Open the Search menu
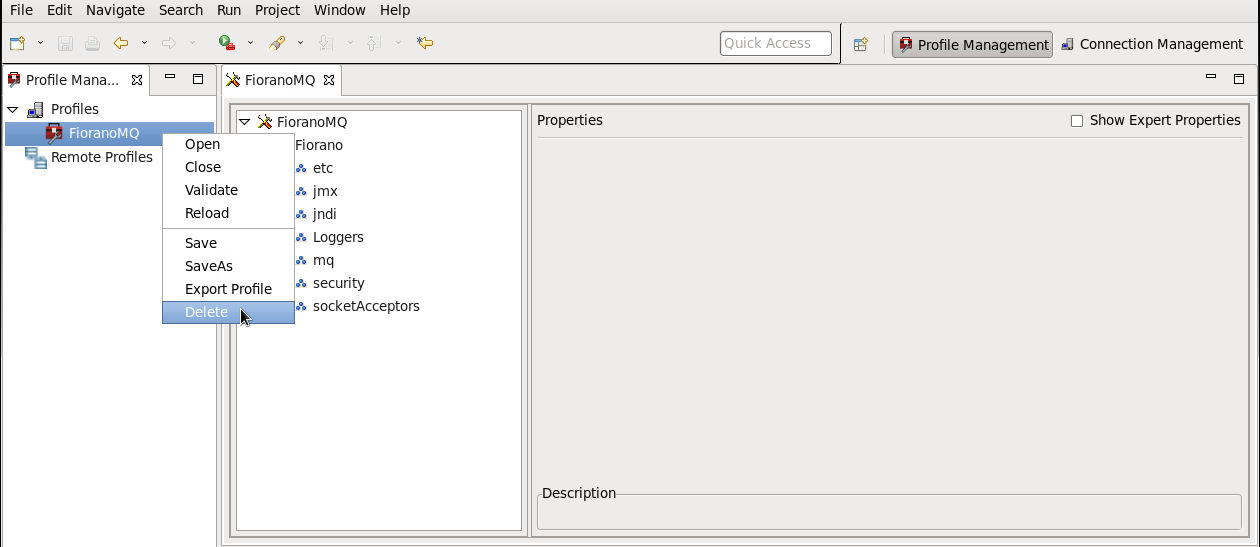 pyautogui.click(x=181, y=10)
